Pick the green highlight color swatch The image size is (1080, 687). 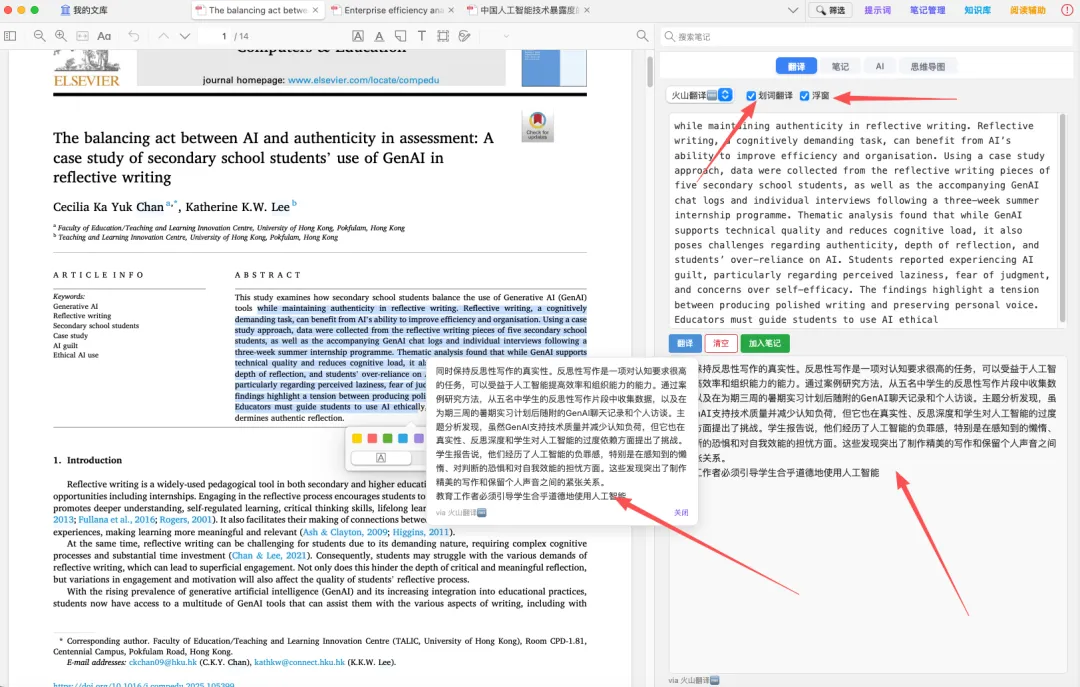point(387,438)
